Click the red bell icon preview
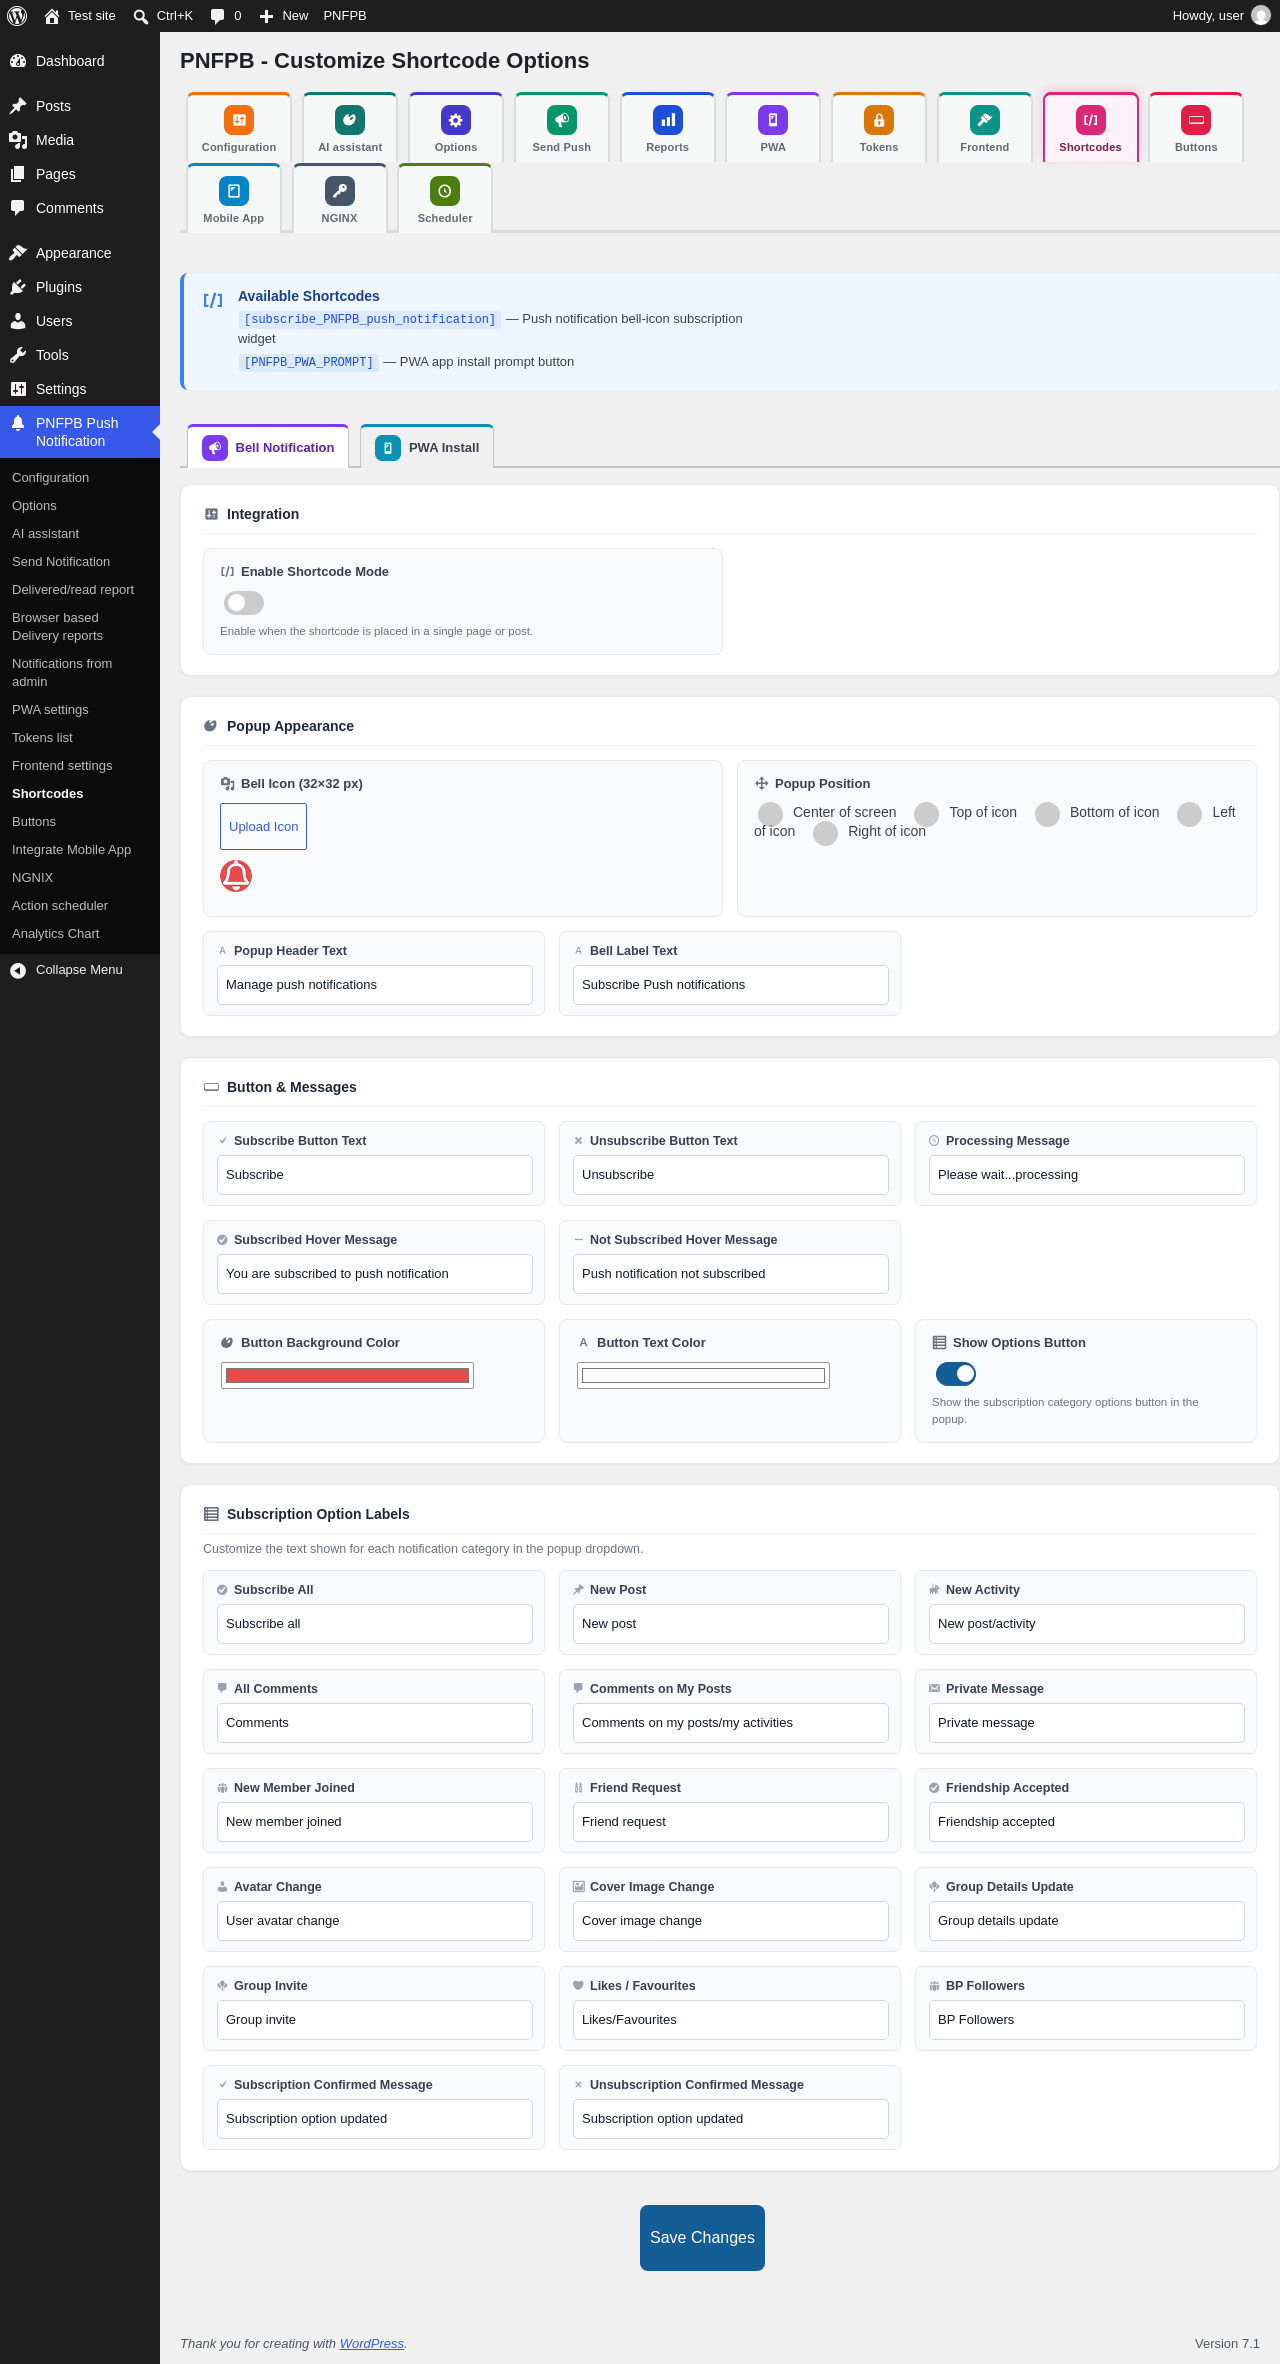This screenshot has height=2364, width=1280. tap(236, 876)
